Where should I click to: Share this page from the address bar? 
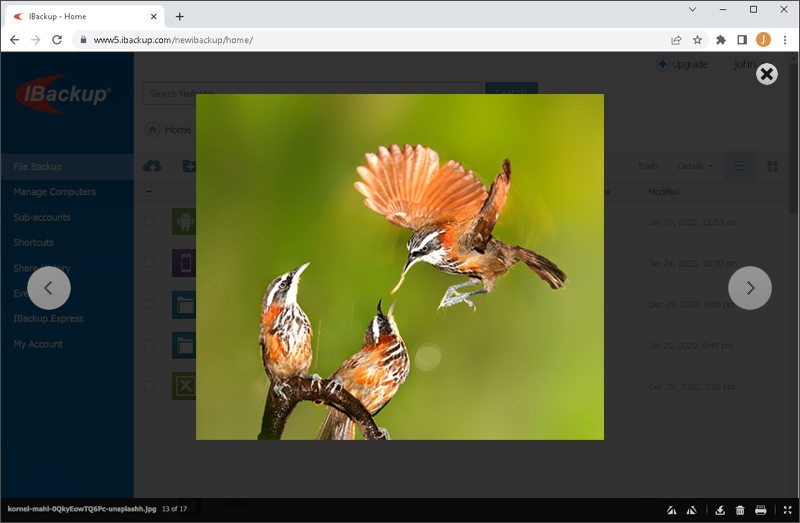click(676, 40)
